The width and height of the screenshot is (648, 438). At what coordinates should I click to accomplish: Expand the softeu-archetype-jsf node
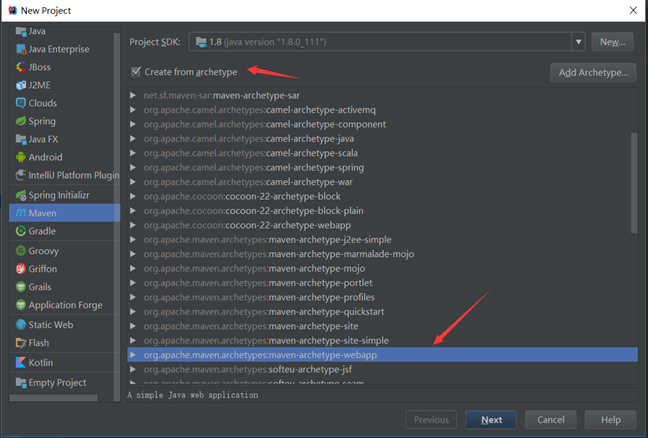point(133,369)
